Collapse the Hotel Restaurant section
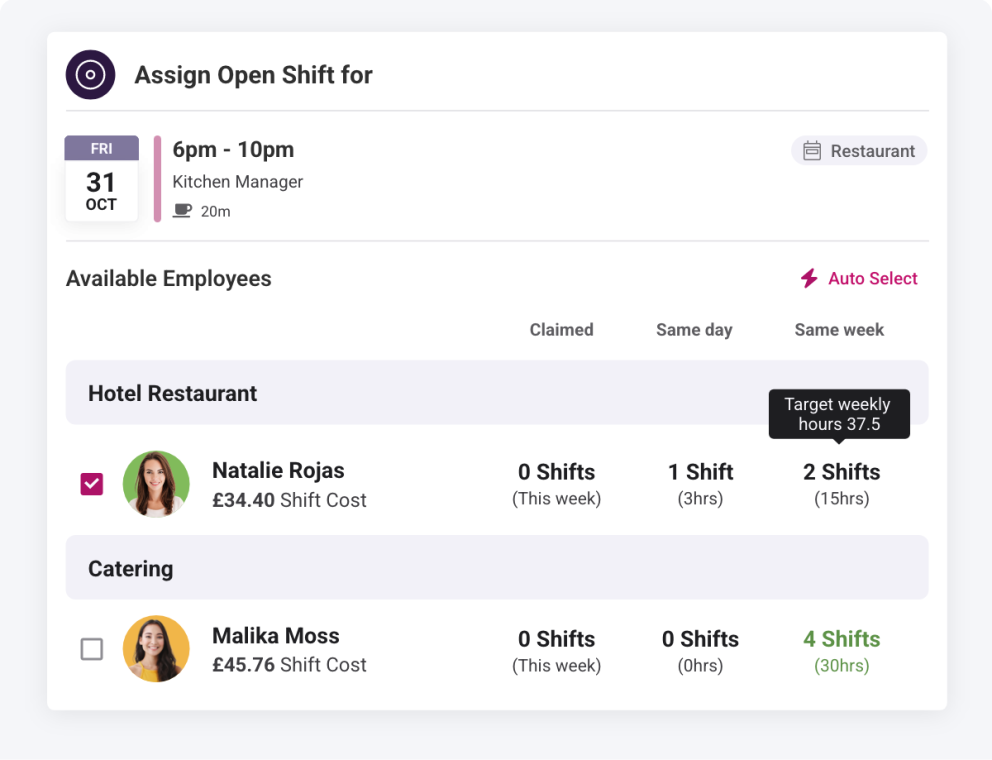 pos(172,393)
